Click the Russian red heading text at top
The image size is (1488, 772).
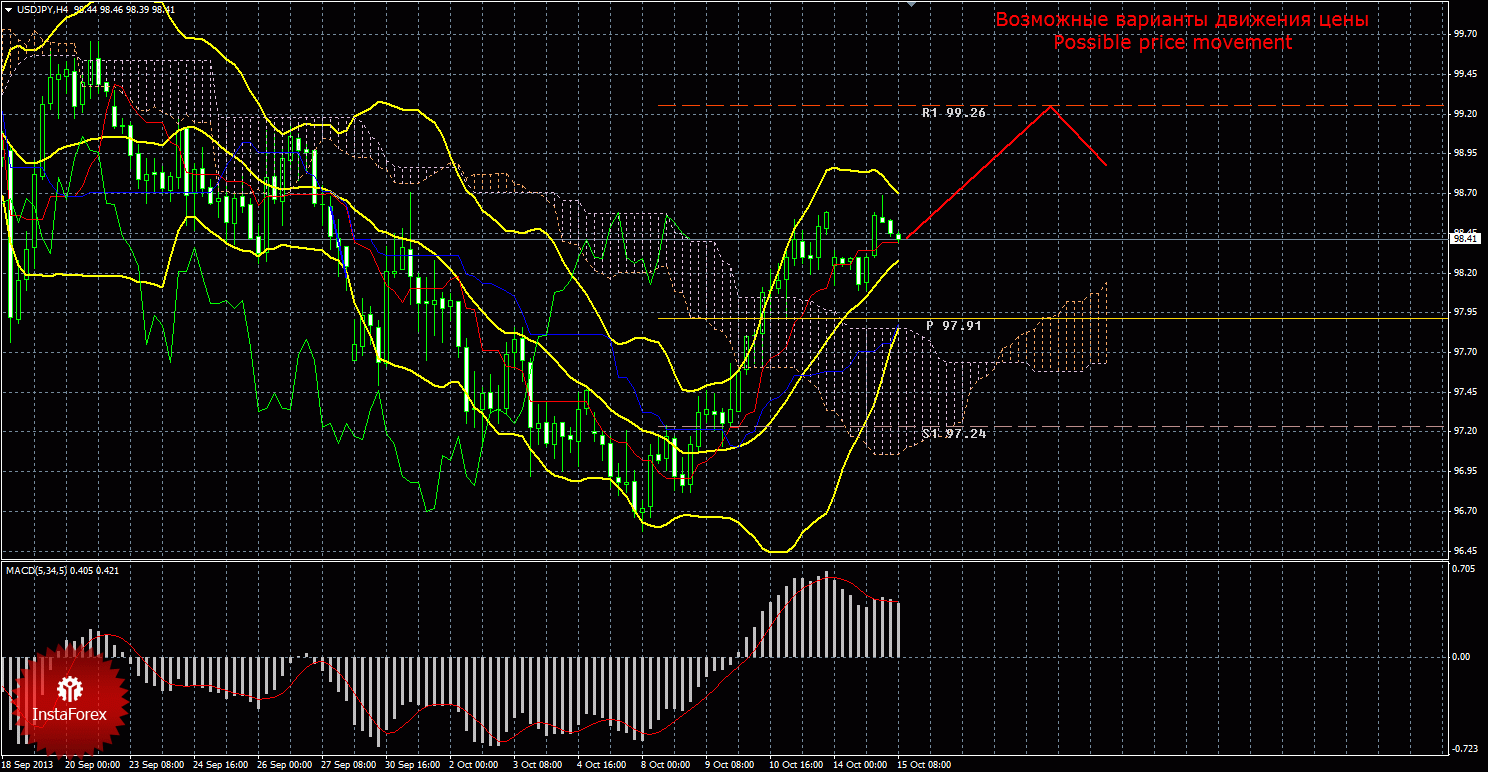pyautogui.click(x=1181, y=20)
